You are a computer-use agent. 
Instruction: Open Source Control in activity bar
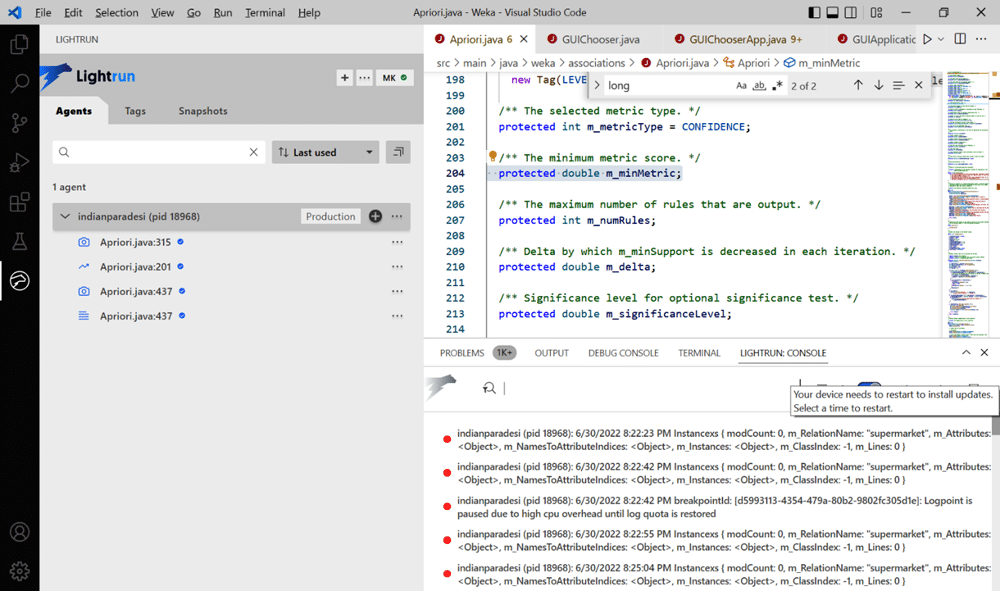19,123
